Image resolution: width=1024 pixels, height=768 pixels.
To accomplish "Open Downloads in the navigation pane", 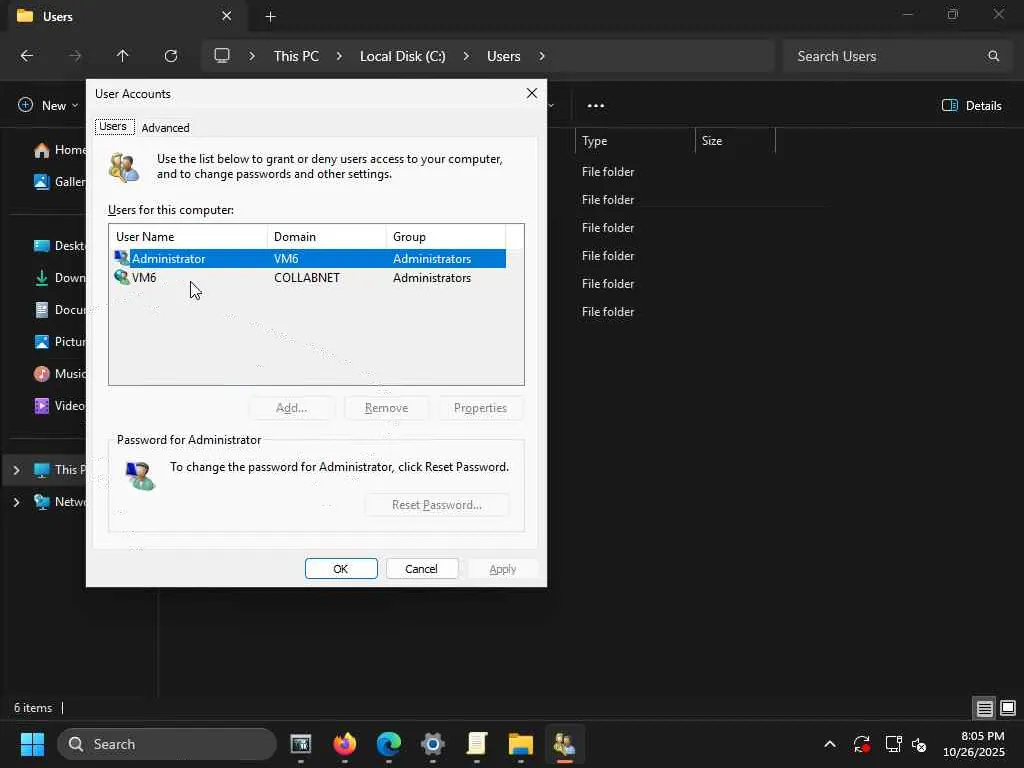I will [59, 278].
